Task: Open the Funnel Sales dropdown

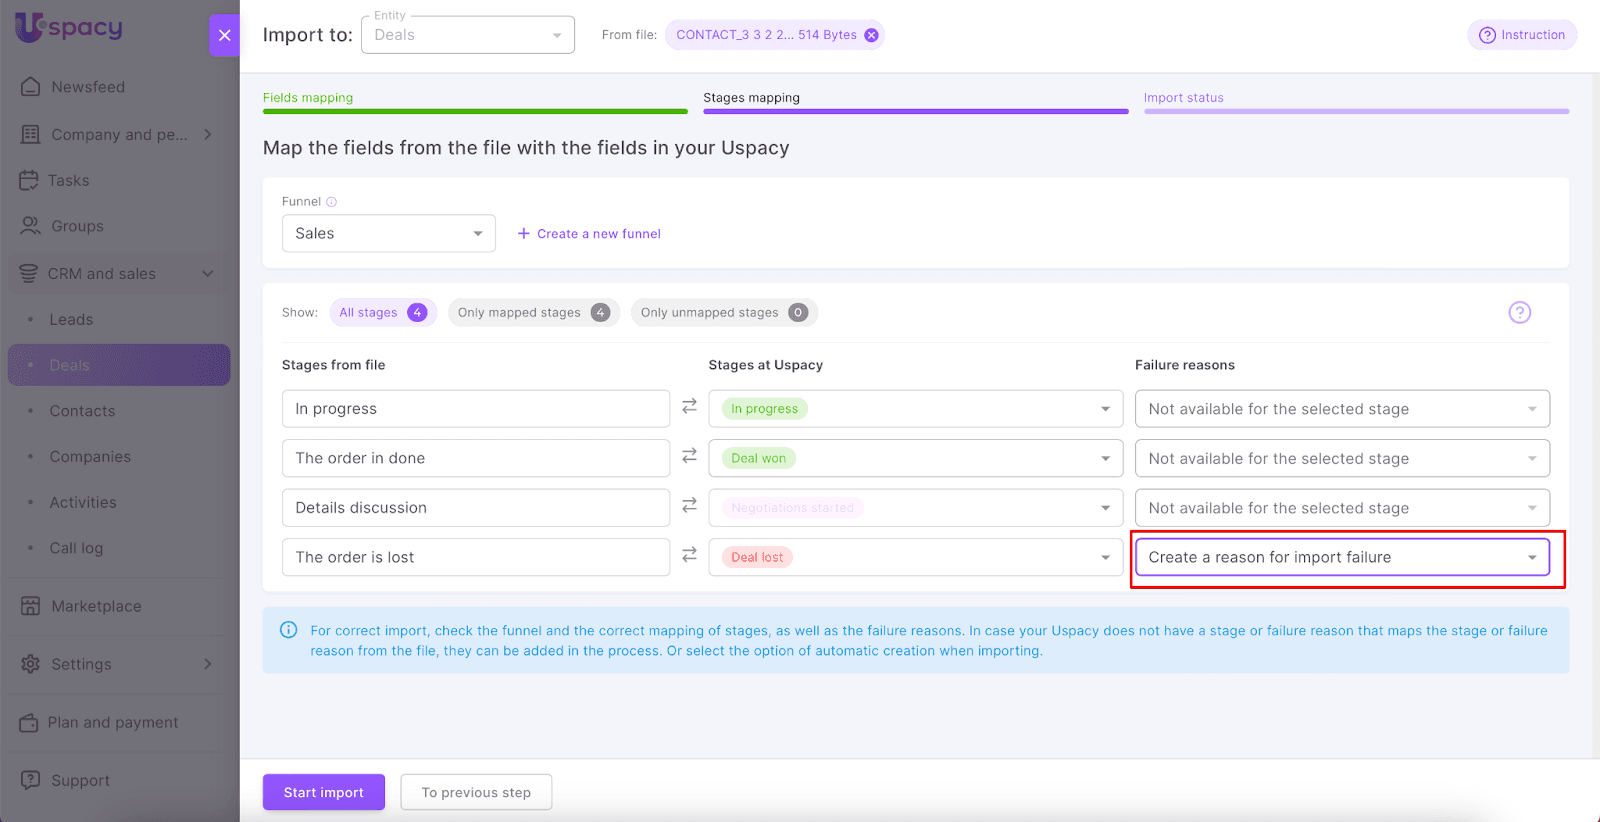Action: pyautogui.click(x=388, y=233)
